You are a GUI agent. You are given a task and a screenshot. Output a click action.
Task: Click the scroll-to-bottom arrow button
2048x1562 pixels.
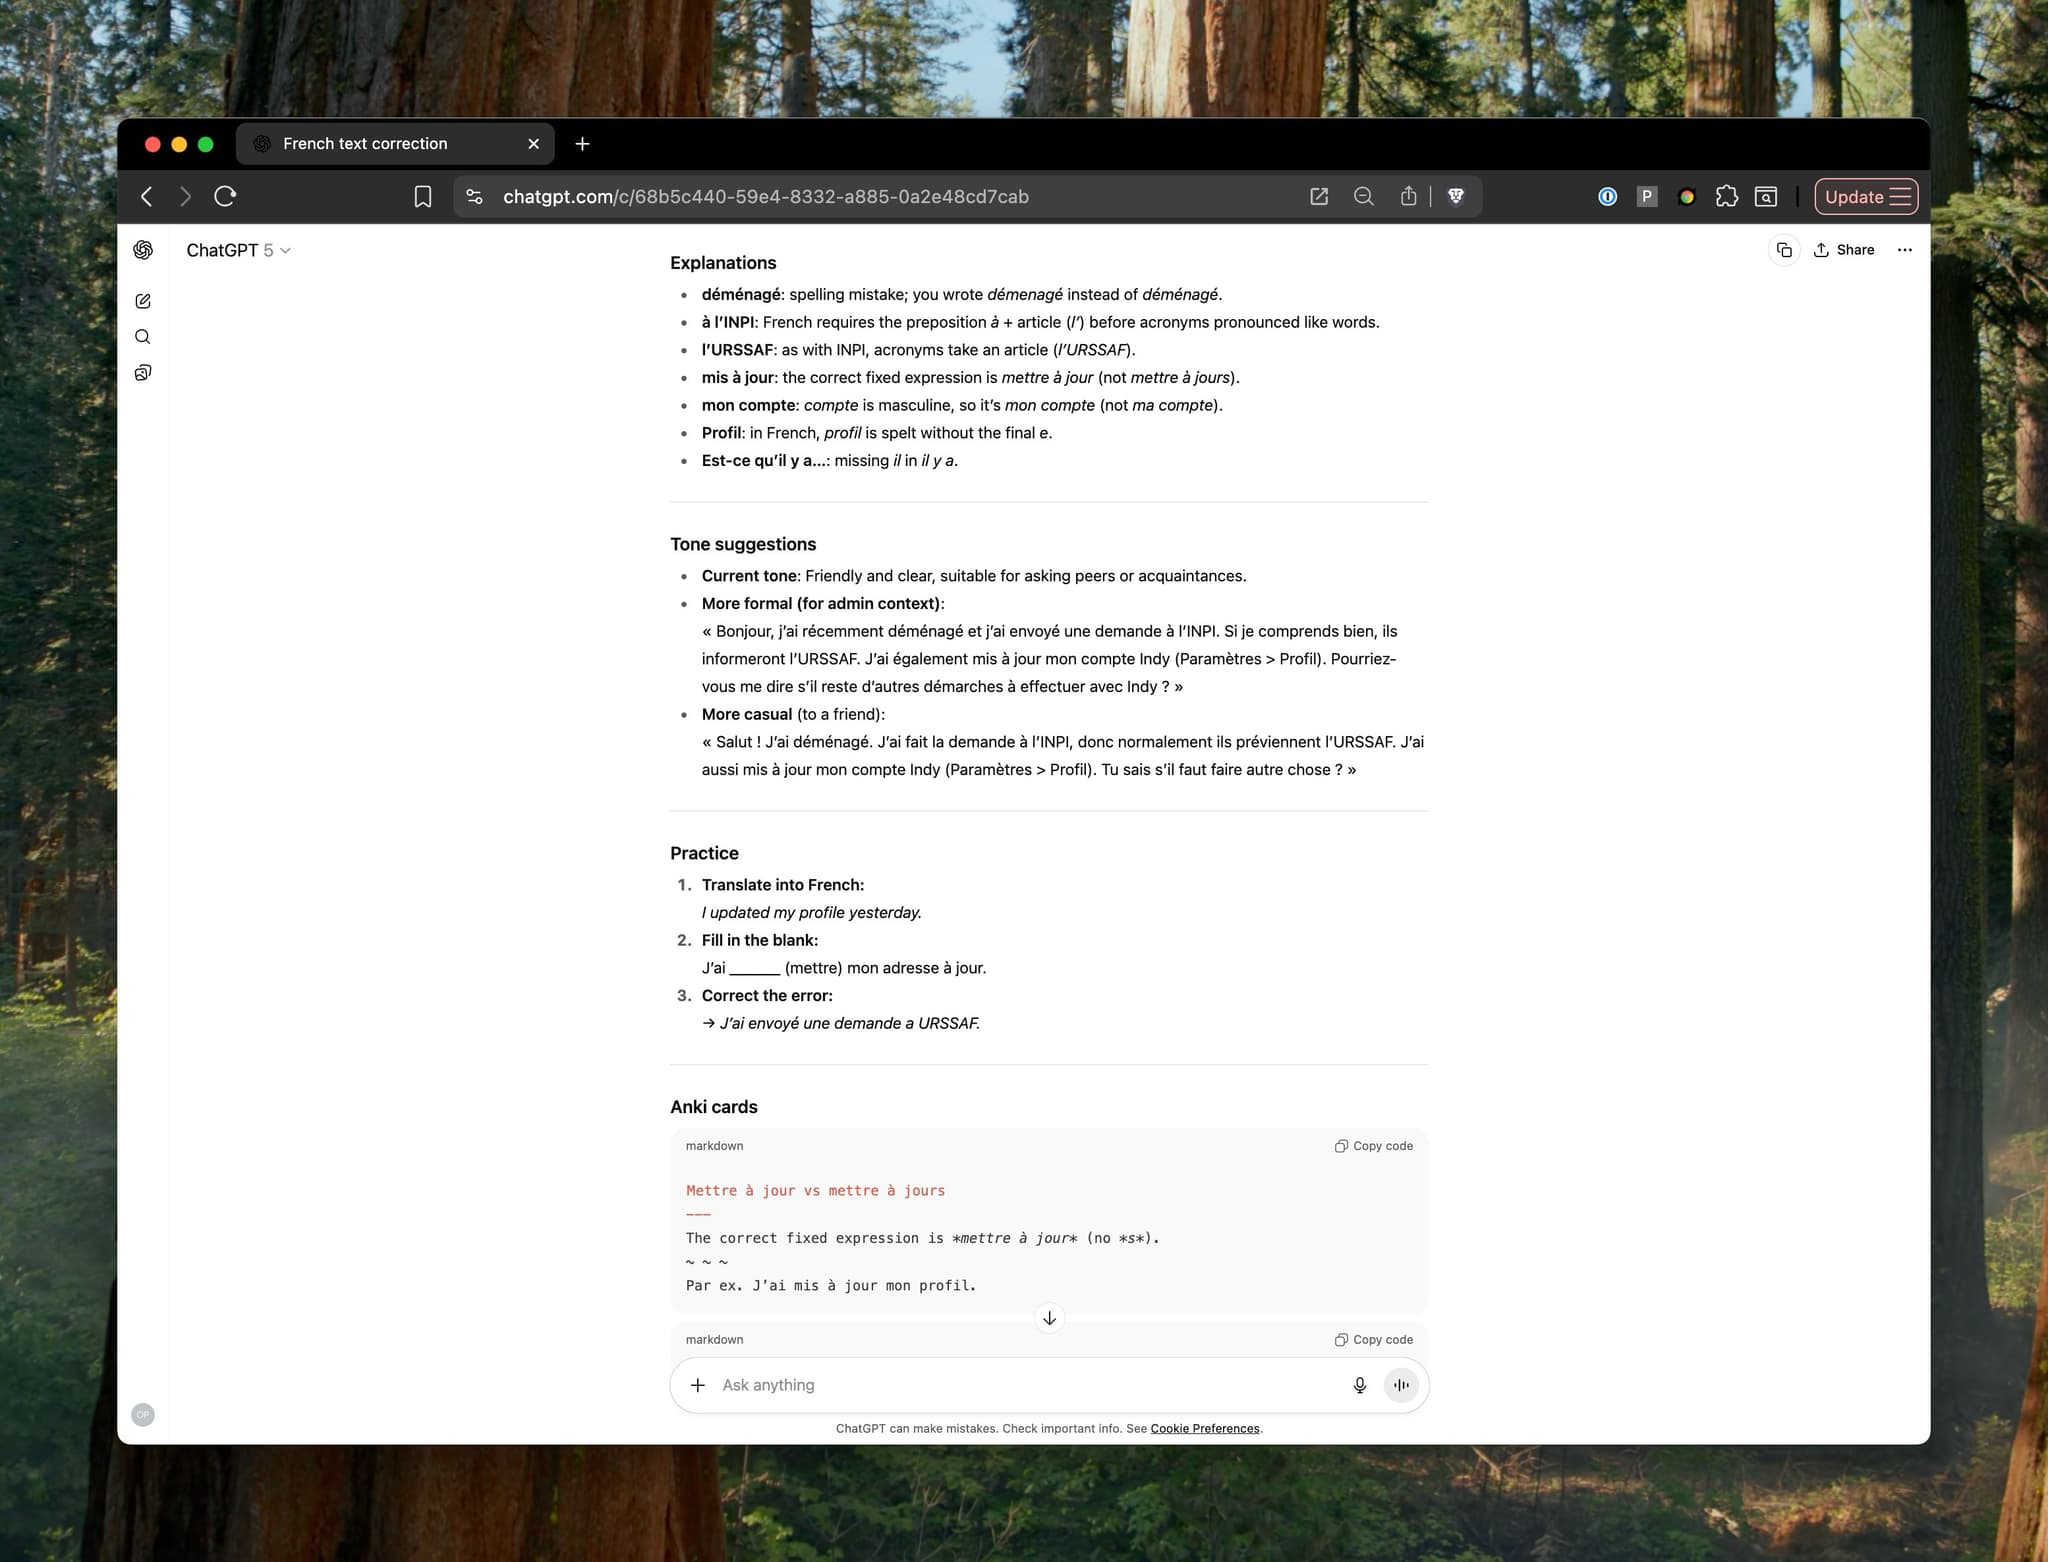[1049, 1318]
